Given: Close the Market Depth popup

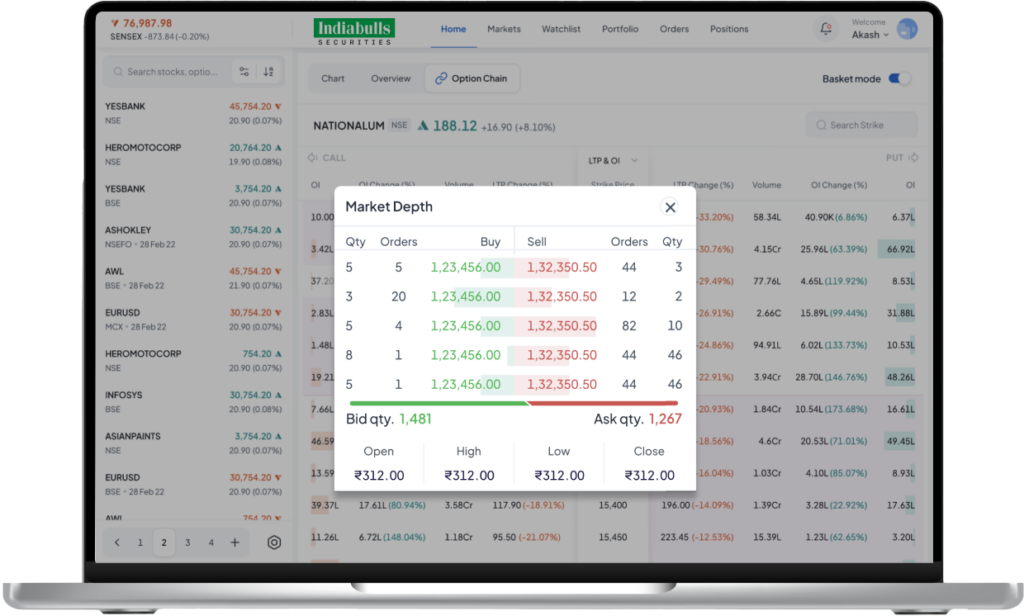Looking at the screenshot, I should 670,207.
